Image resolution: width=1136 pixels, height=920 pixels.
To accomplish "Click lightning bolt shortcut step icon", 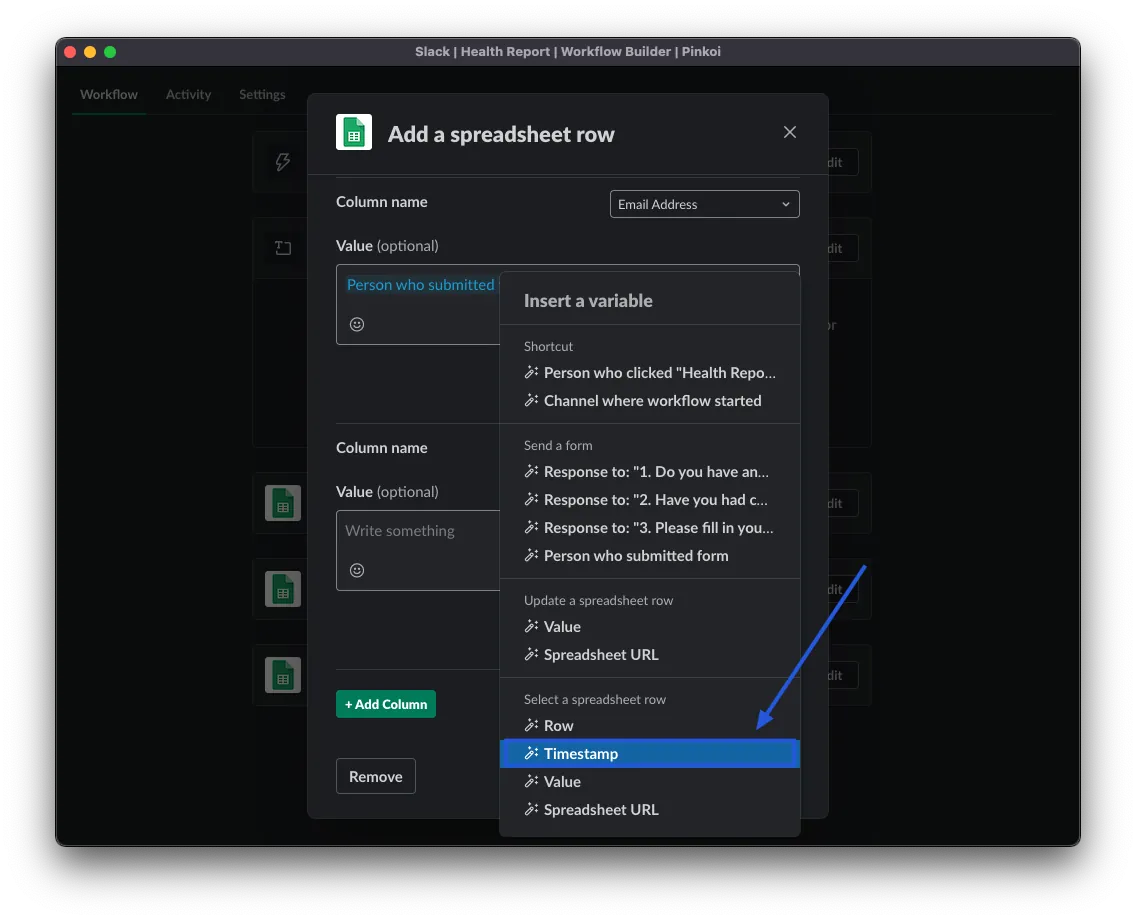I will tap(283, 162).
